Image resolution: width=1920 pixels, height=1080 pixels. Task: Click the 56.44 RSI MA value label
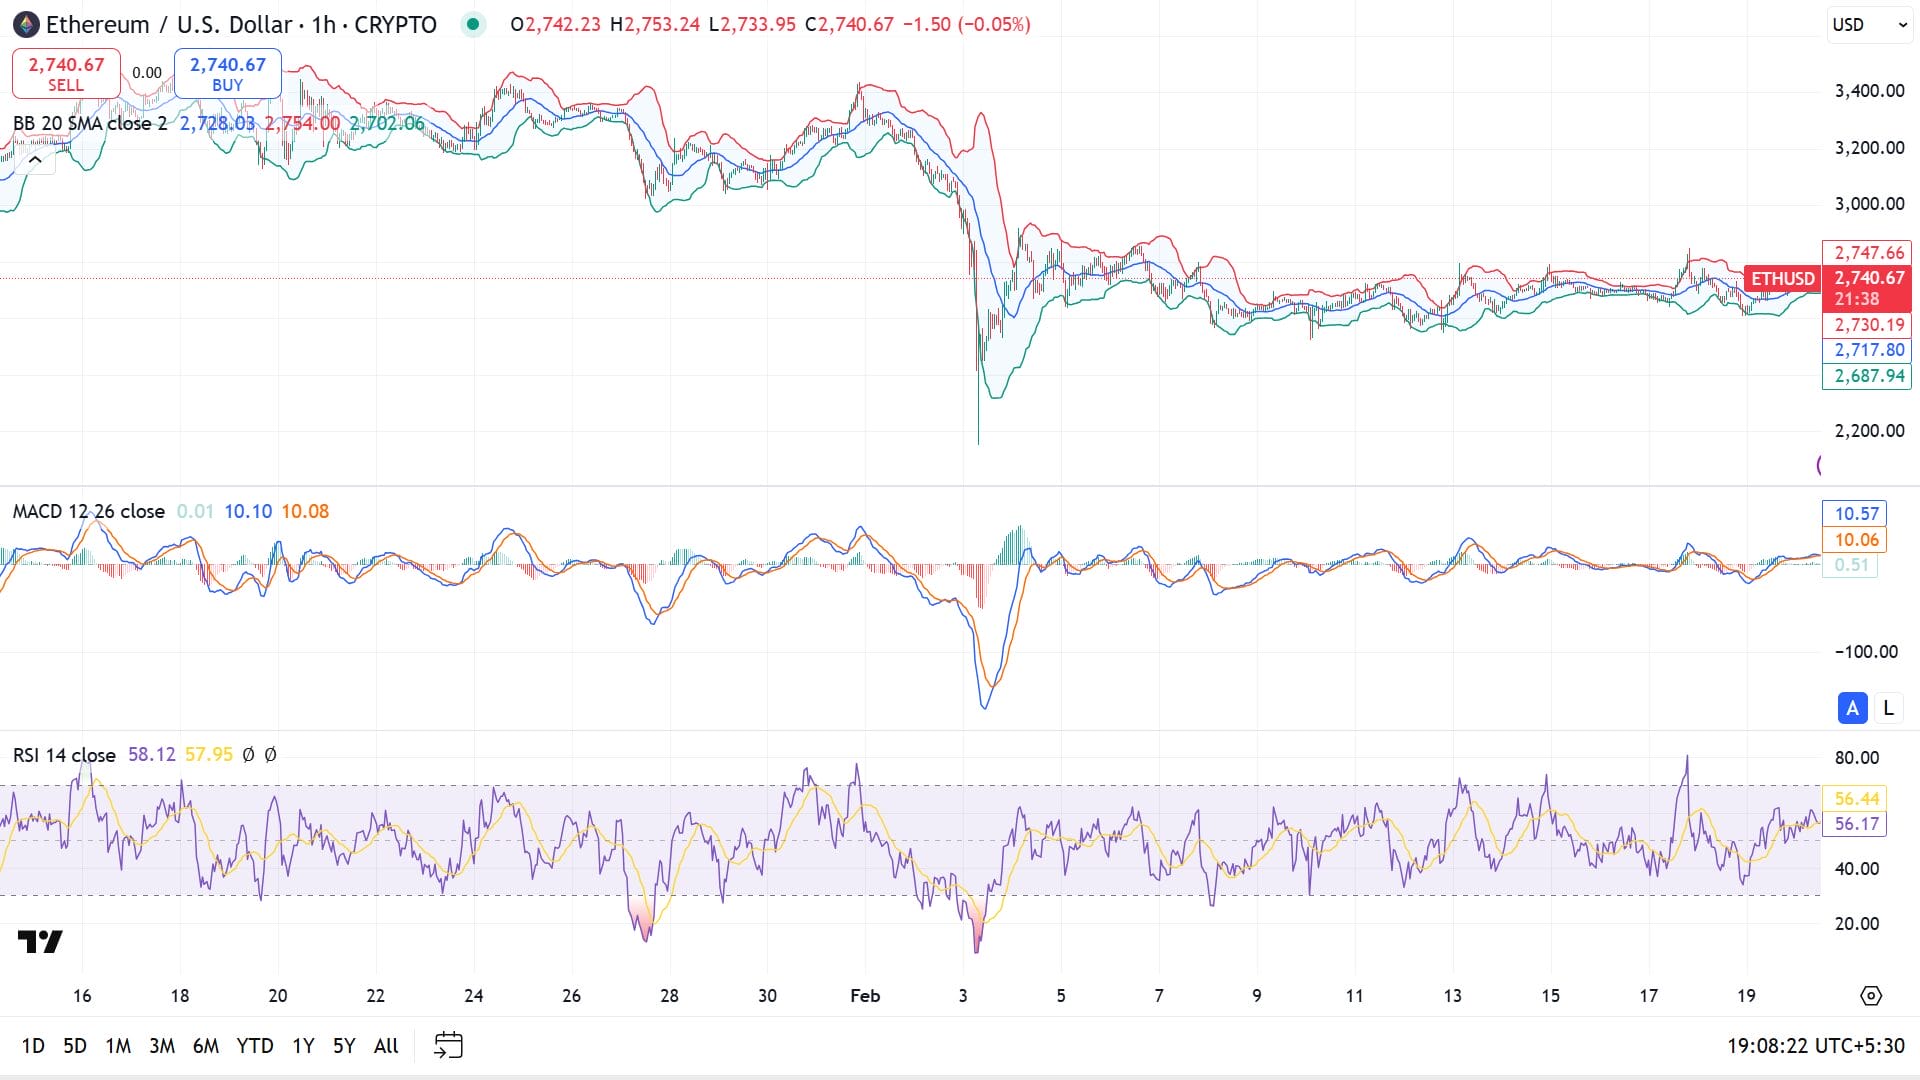point(1855,798)
